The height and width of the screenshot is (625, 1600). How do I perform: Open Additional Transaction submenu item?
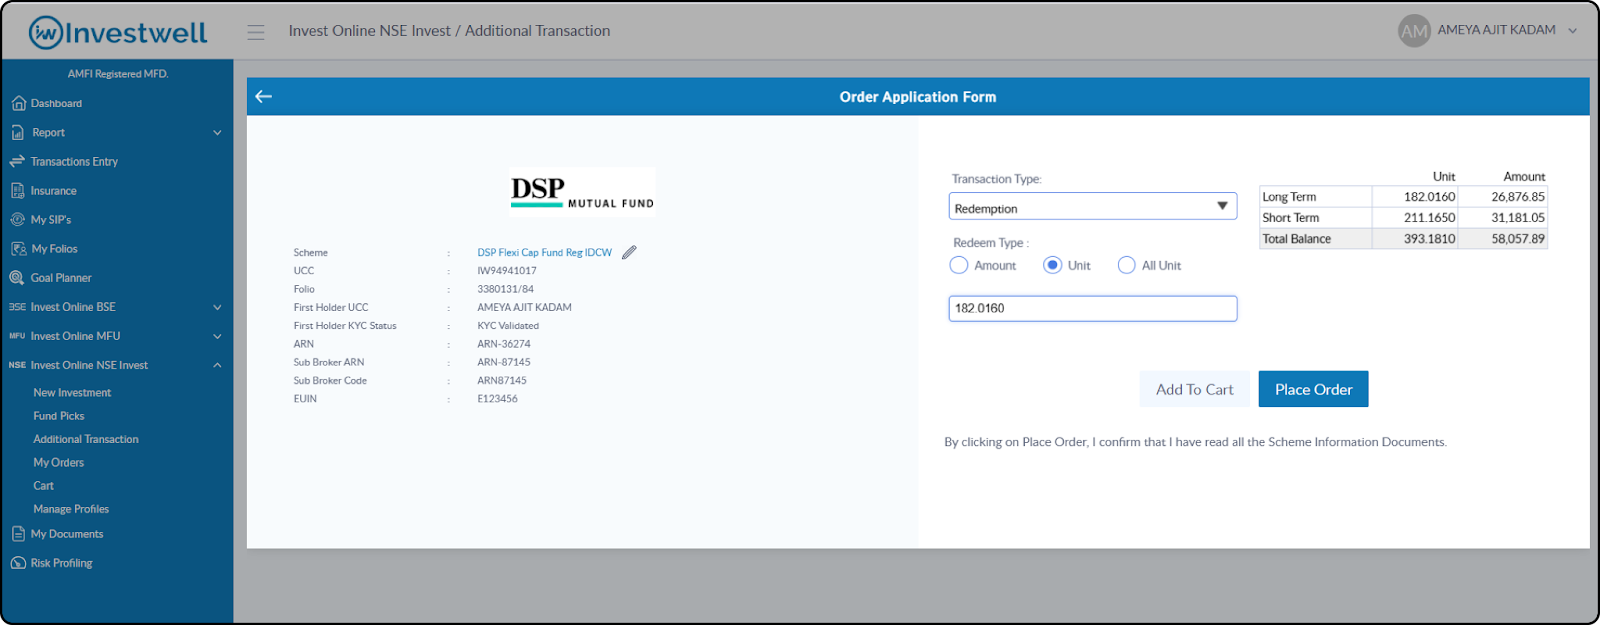pos(86,439)
